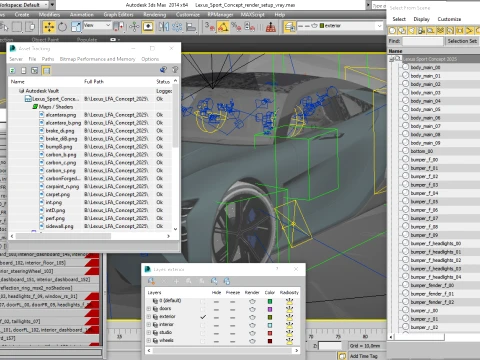Click the Mirror tool icon
The image size is (480, 360).
pyautogui.click(x=164, y=27)
